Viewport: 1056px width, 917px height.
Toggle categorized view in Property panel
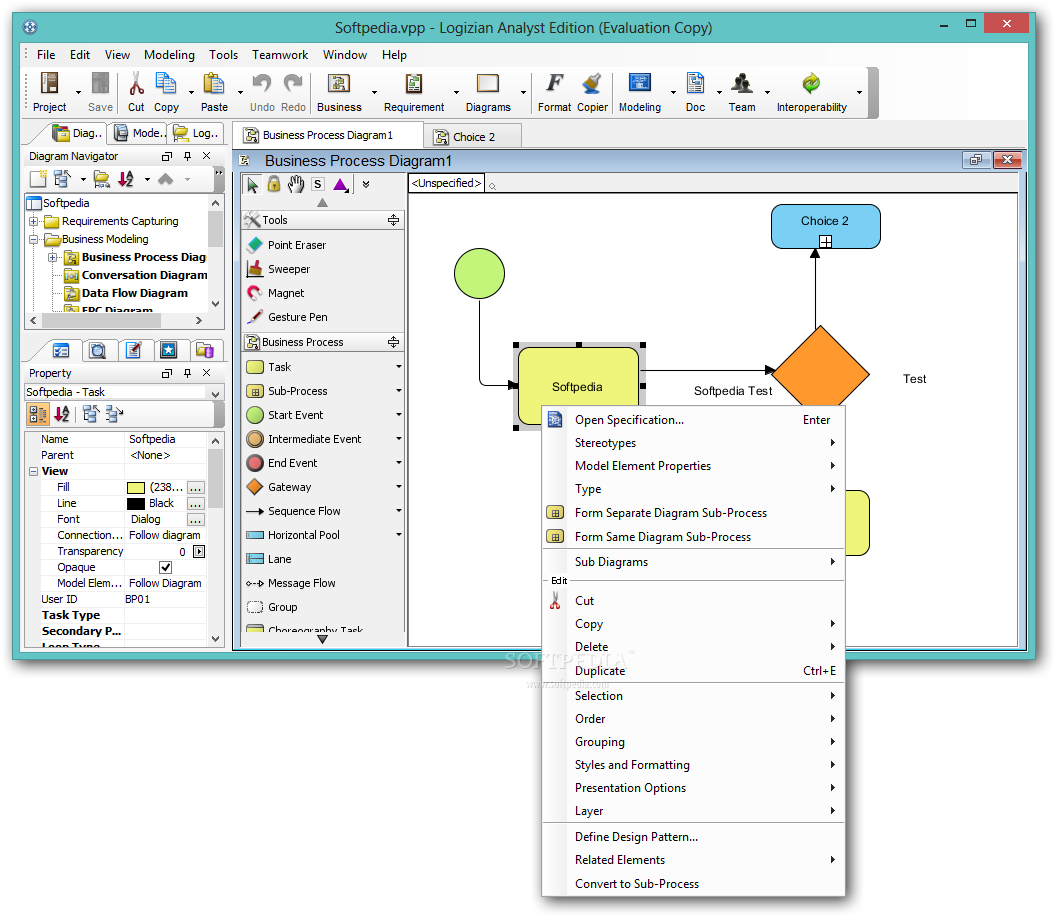coord(38,414)
